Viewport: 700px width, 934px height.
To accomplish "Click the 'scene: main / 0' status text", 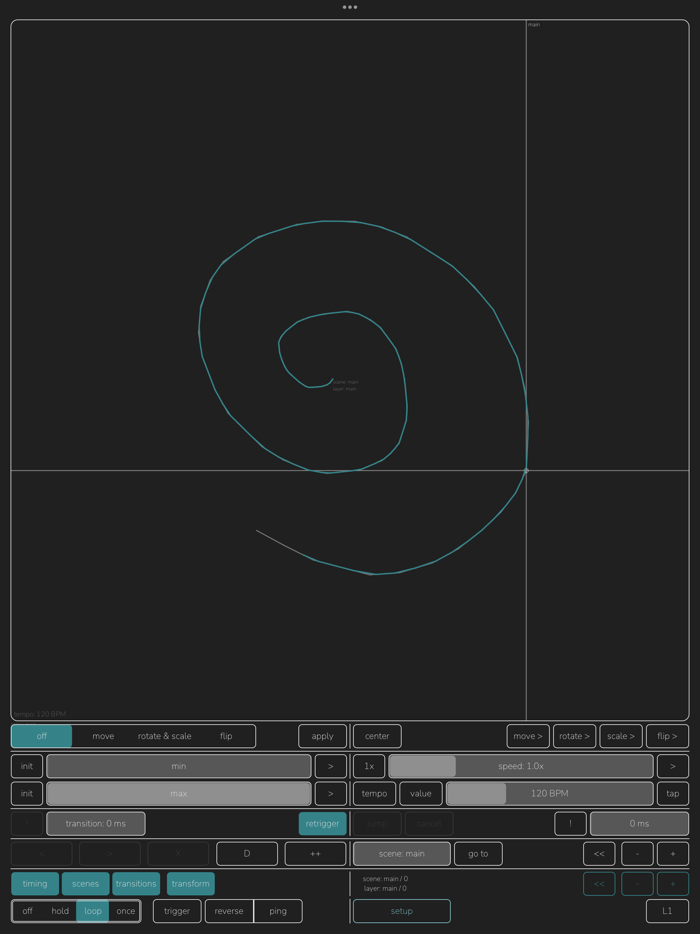I will [385, 879].
